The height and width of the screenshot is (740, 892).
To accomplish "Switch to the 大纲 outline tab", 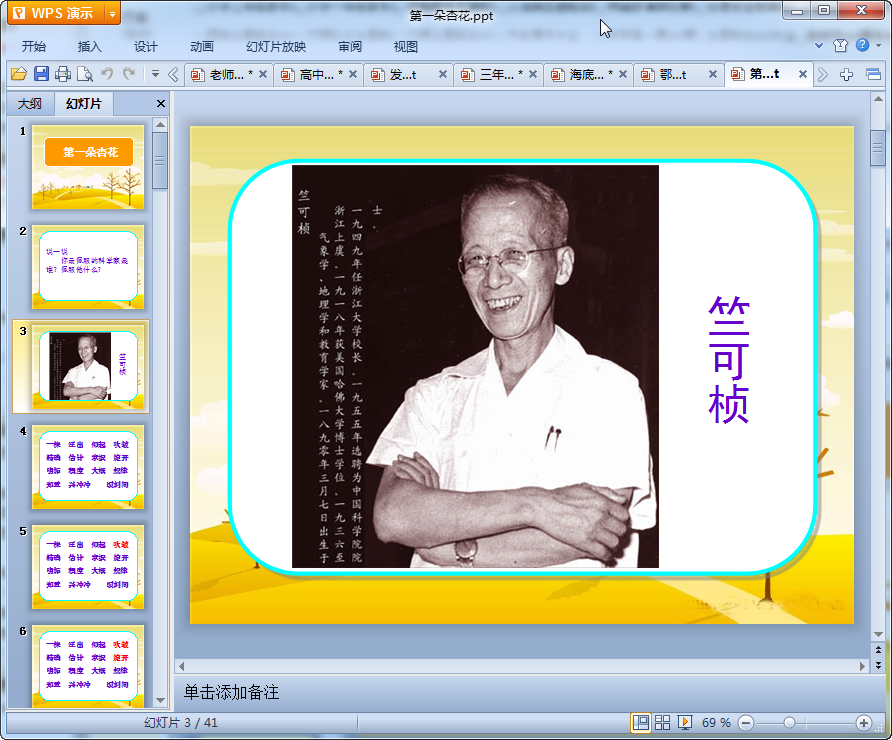I will click(30, 104).
